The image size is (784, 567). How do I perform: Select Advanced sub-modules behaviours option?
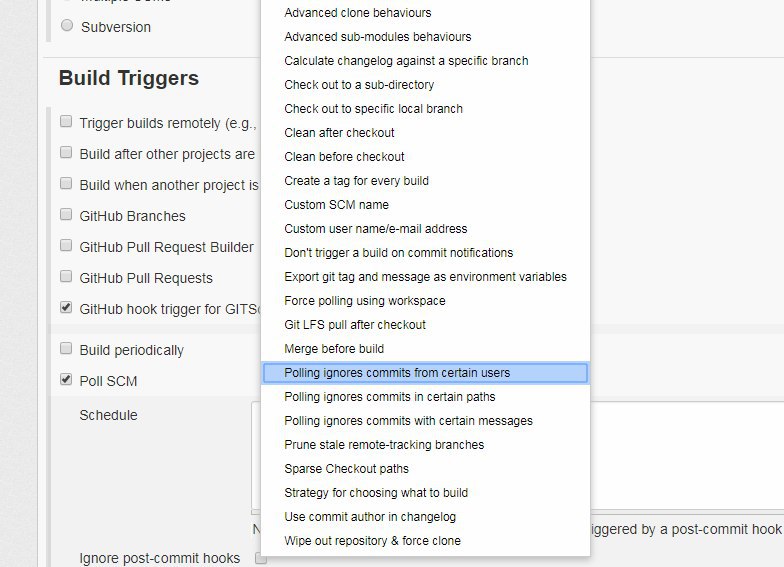[x=377, y=37]
